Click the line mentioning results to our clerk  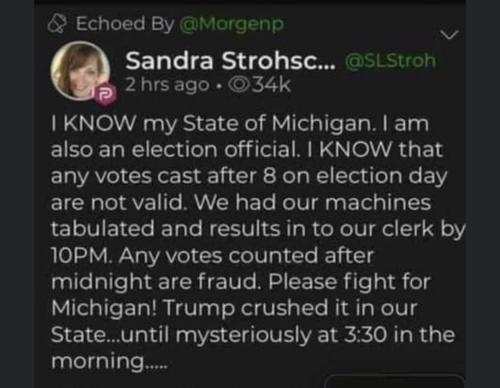click(258, 229)
